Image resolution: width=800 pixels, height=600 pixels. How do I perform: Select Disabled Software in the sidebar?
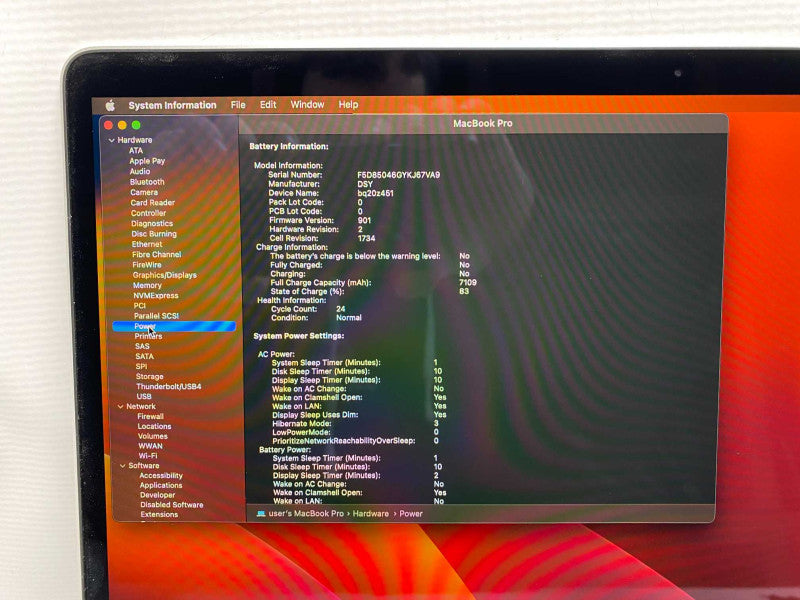tap(172, 505)
